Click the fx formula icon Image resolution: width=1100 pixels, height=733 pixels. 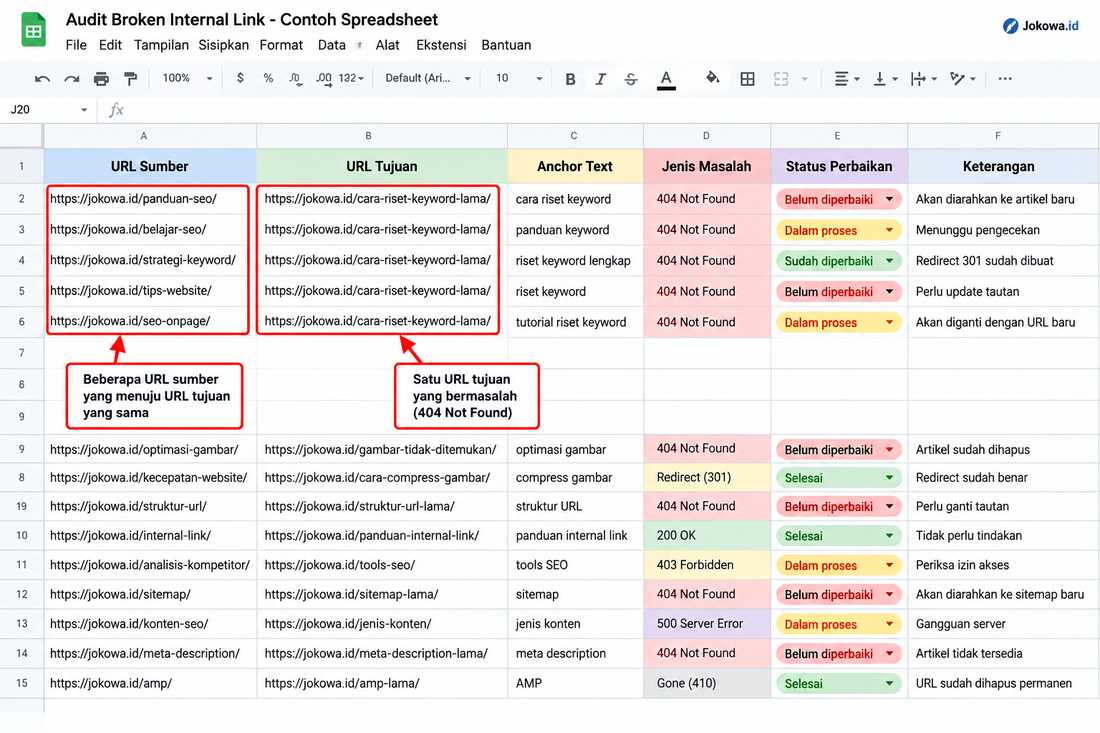point(116,109)
